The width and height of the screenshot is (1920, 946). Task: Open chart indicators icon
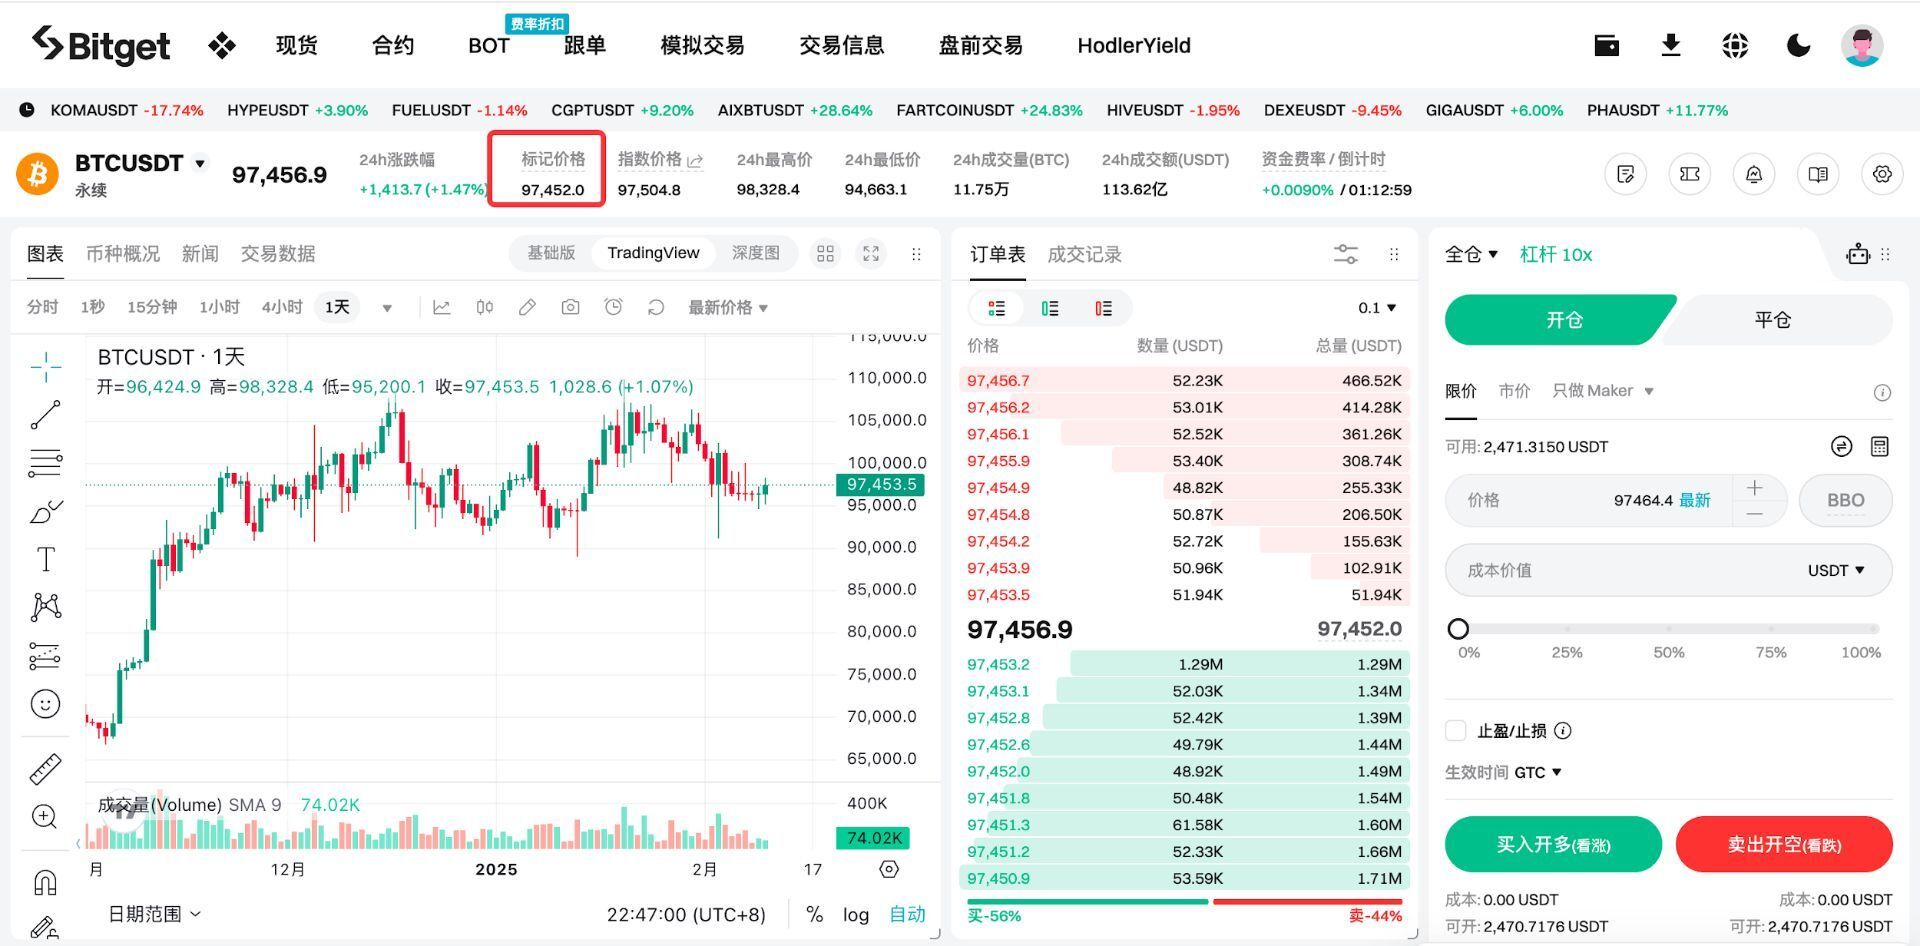click(x=441, y=307)
